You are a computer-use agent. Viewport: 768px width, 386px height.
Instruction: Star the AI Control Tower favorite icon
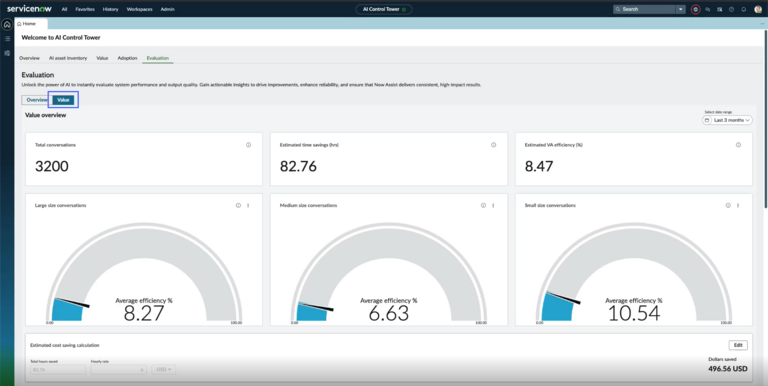point(404,9)
